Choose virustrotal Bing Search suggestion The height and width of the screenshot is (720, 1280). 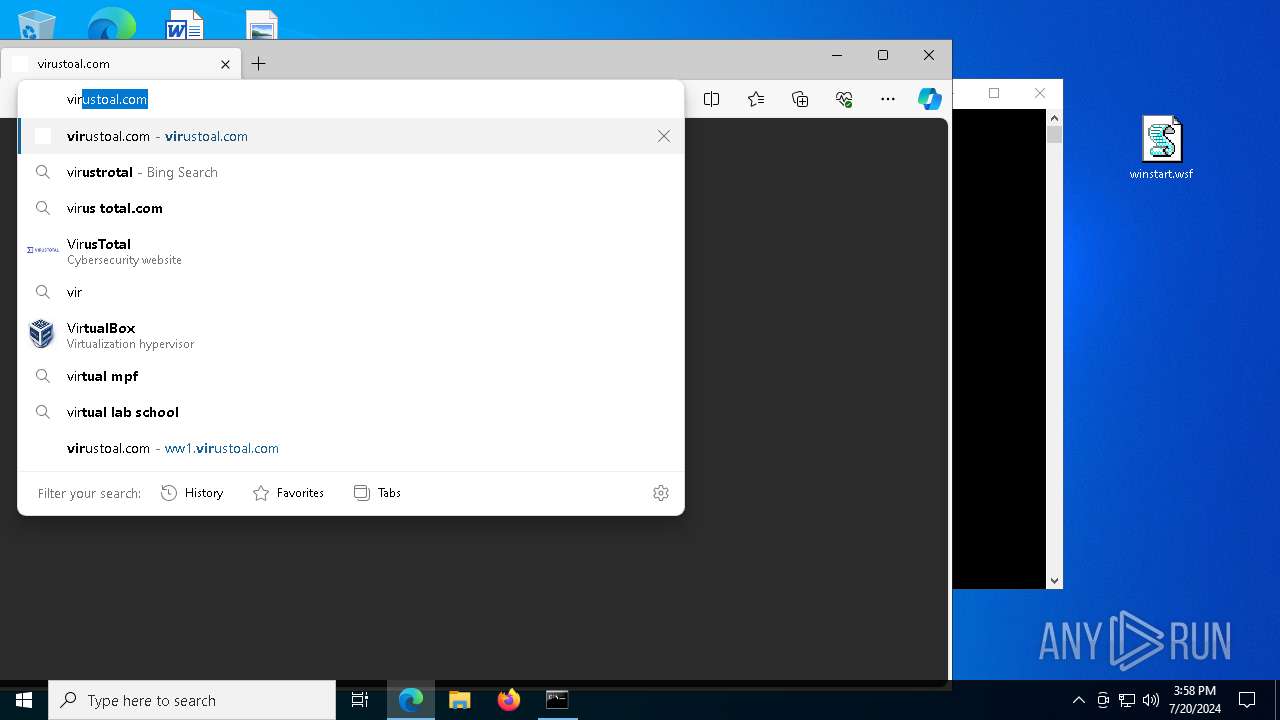351,172
